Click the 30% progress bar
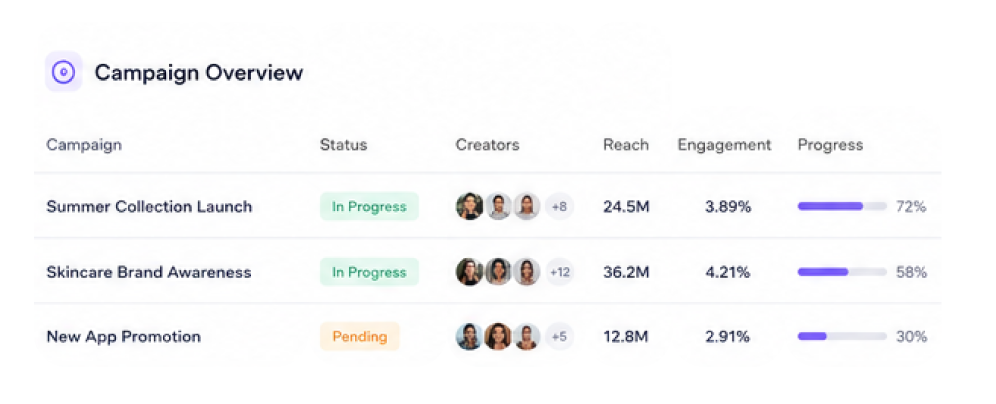 point(842,336)
